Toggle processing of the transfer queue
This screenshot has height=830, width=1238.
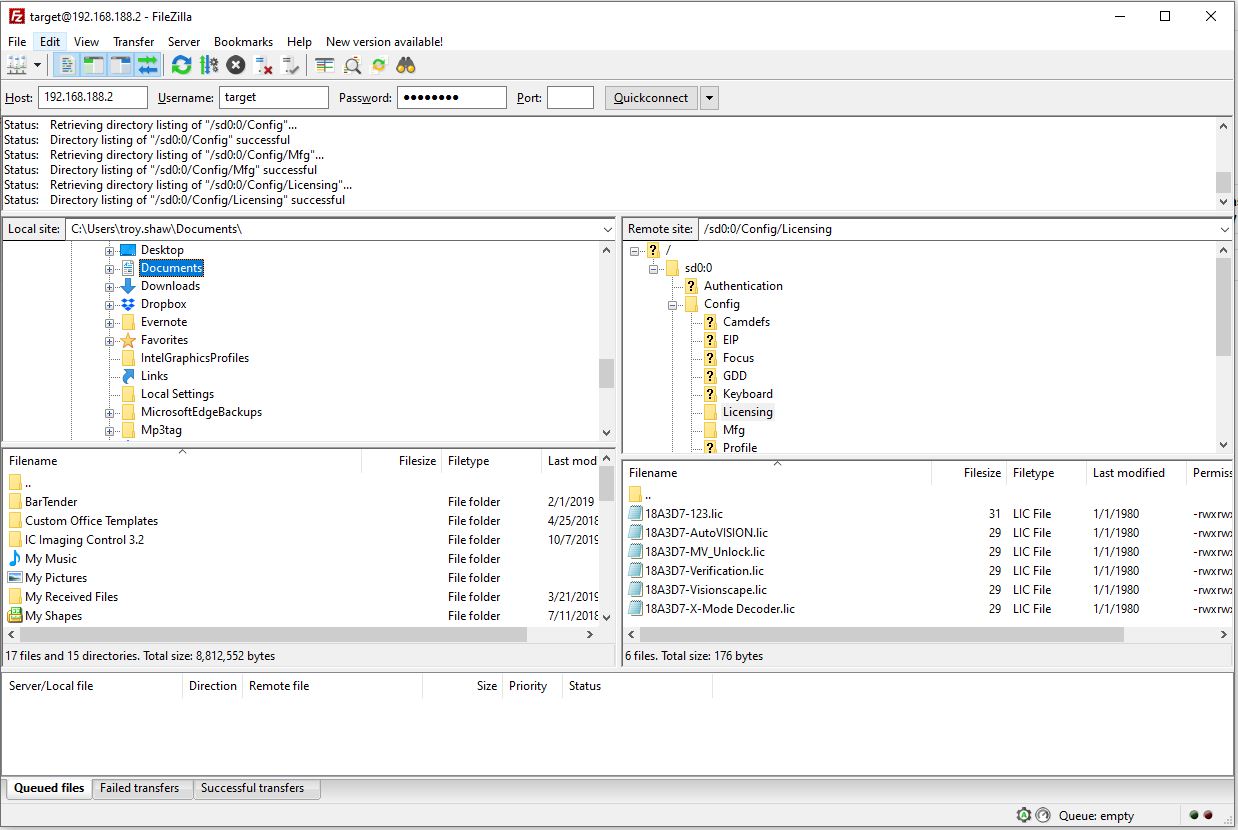(208, 65)
